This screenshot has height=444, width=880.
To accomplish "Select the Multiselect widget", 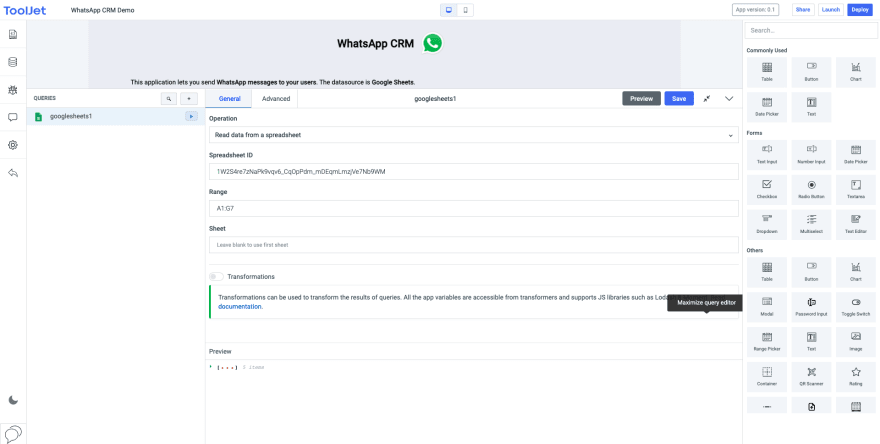I will point(812,224).
